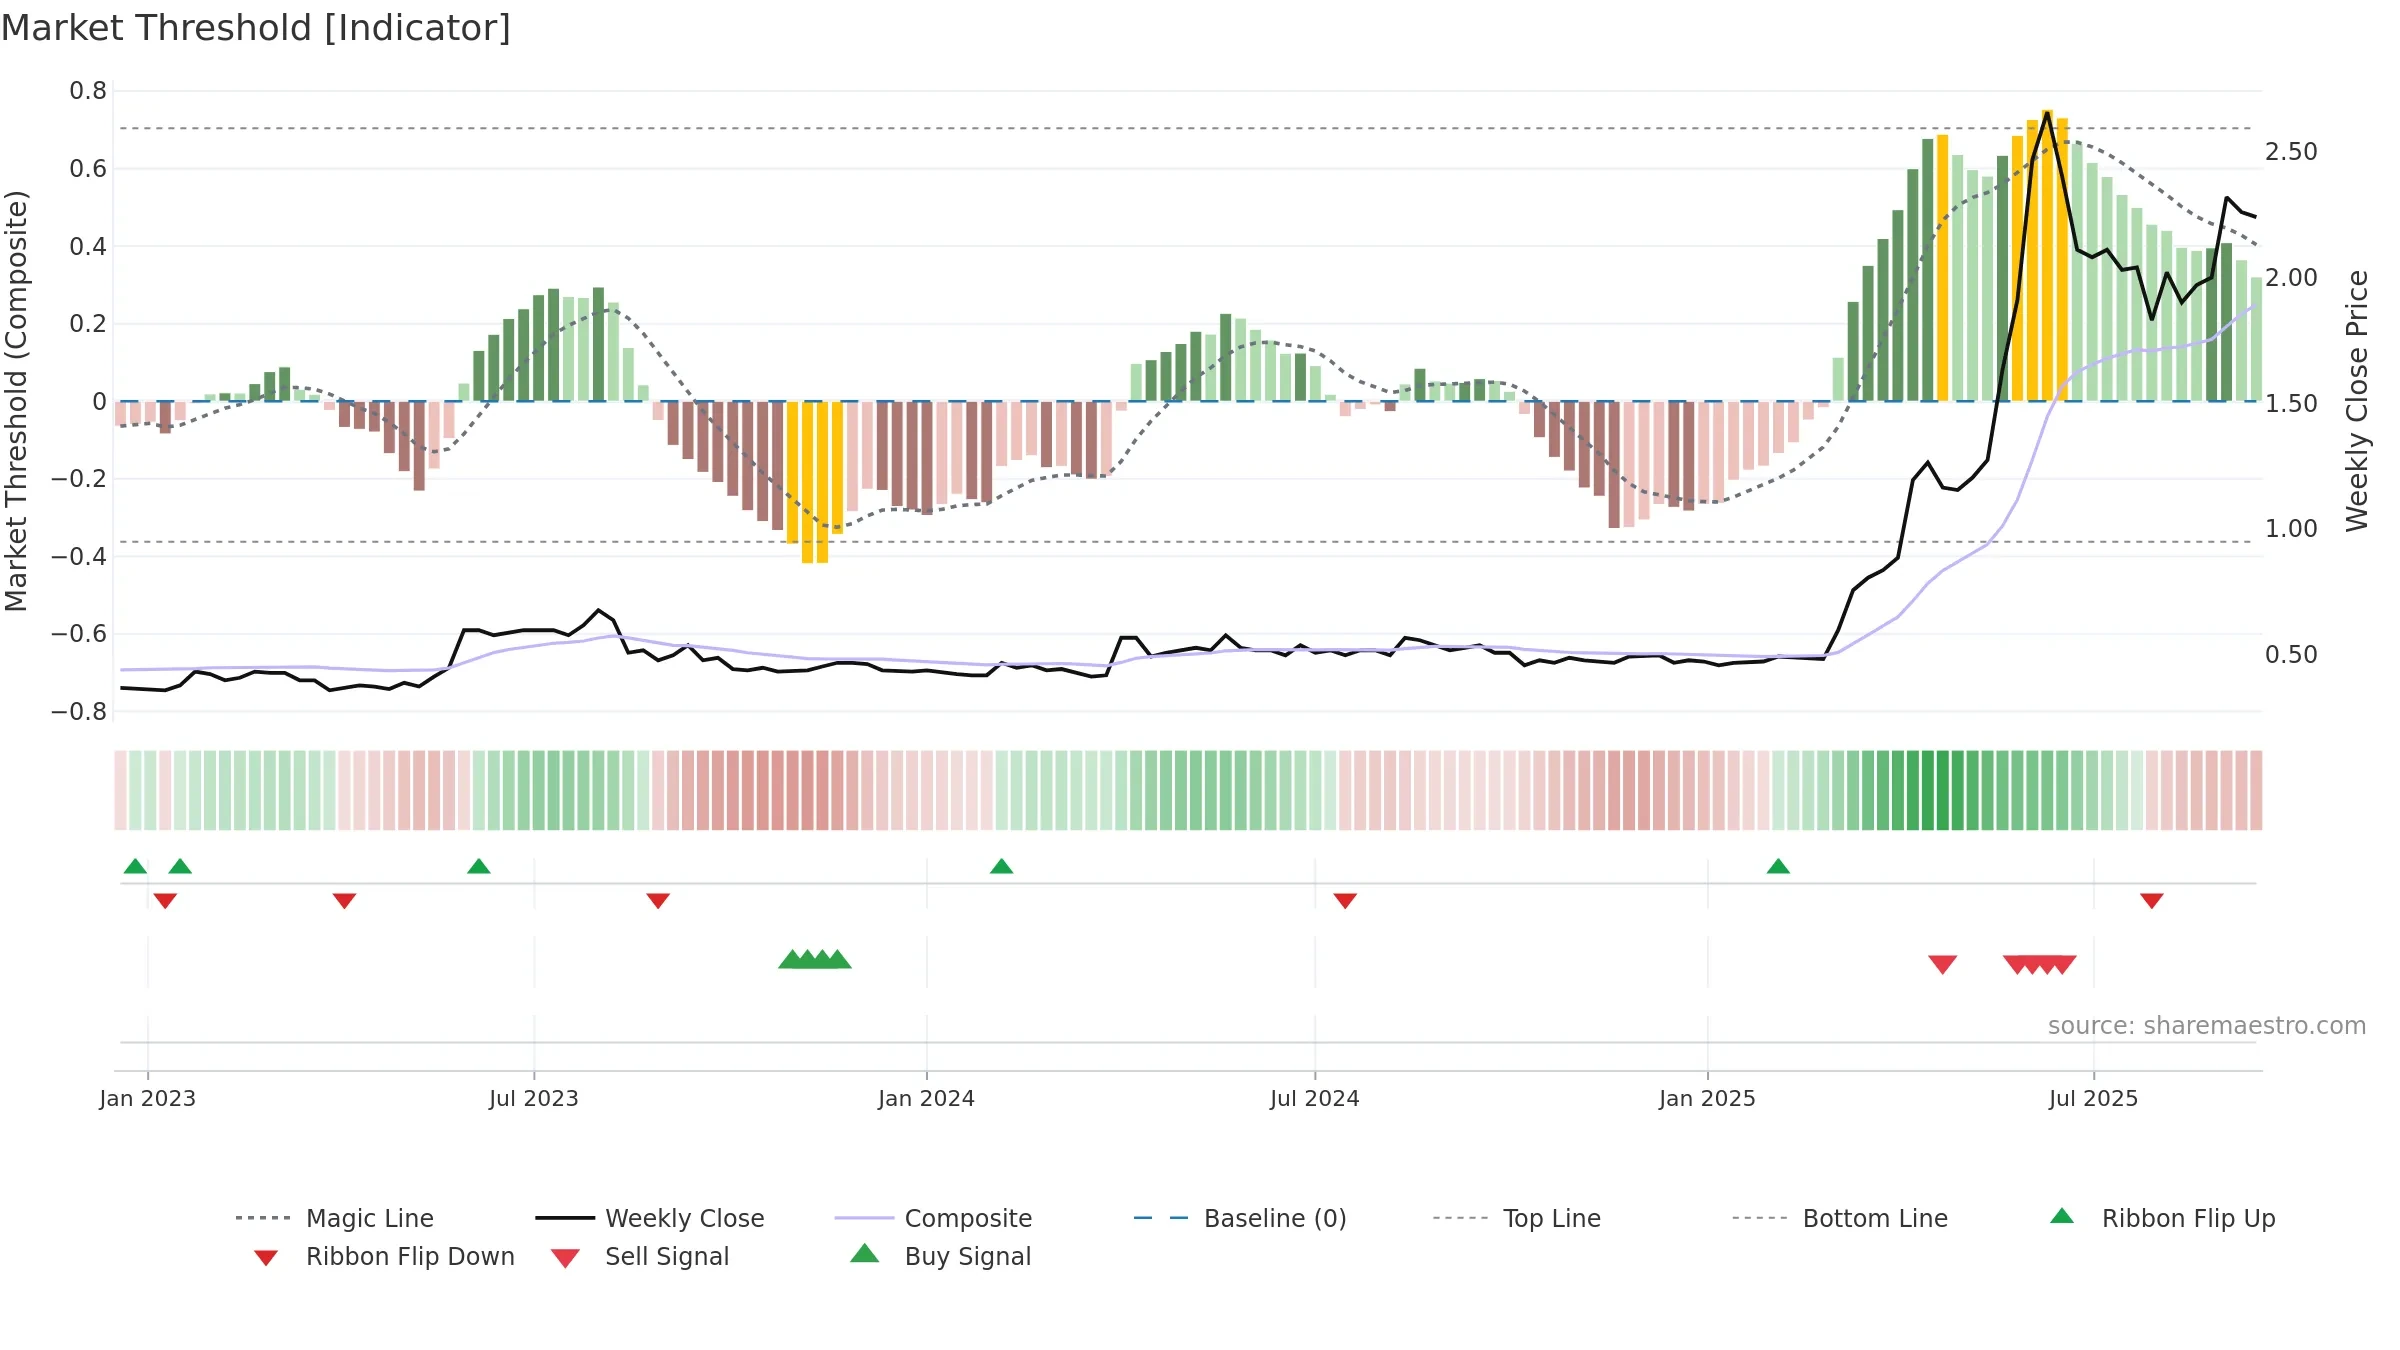
Task: Toggle the Bottom Line legend entry
Action: tap(1840, 1218)
